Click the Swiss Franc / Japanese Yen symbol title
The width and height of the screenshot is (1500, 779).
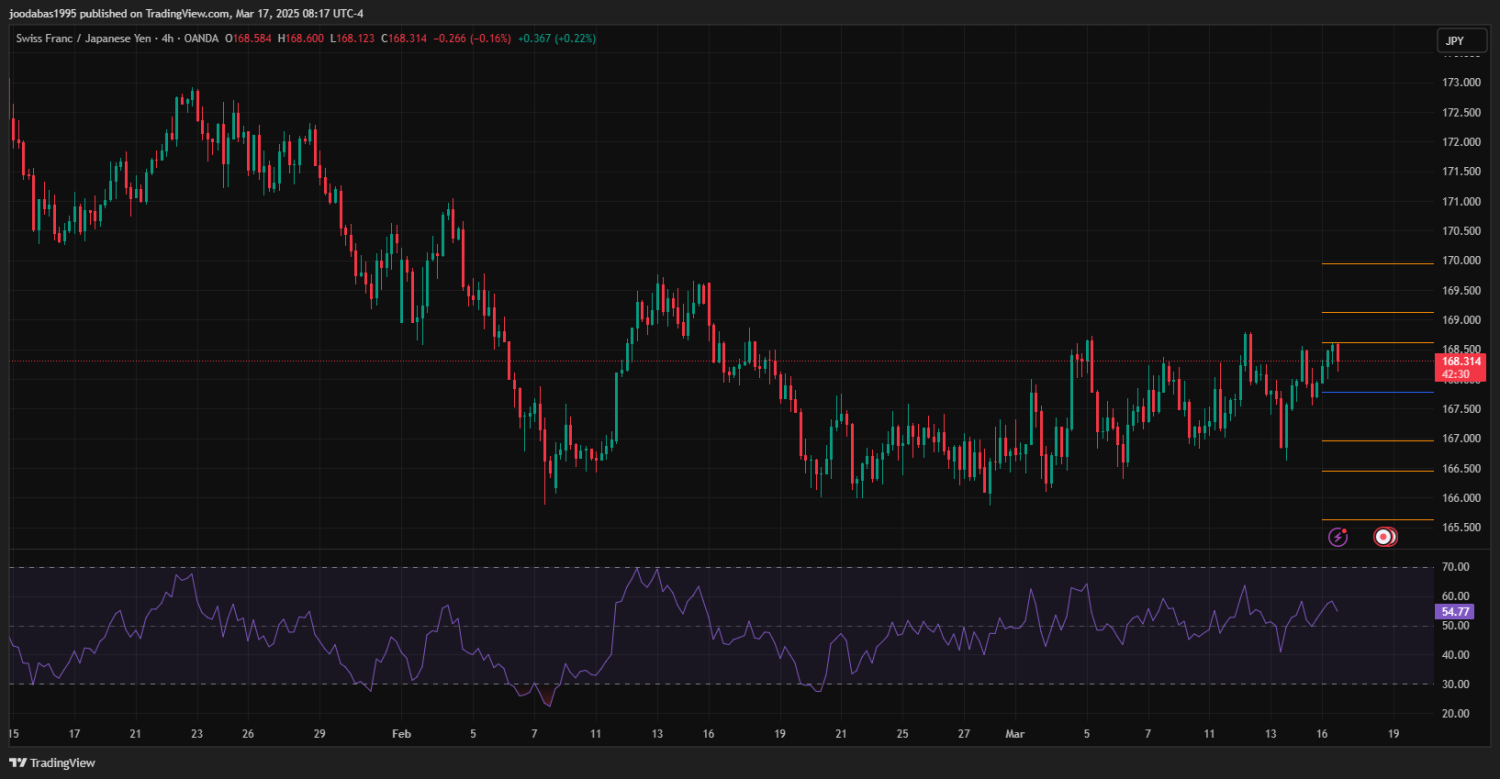pos(79,38)
